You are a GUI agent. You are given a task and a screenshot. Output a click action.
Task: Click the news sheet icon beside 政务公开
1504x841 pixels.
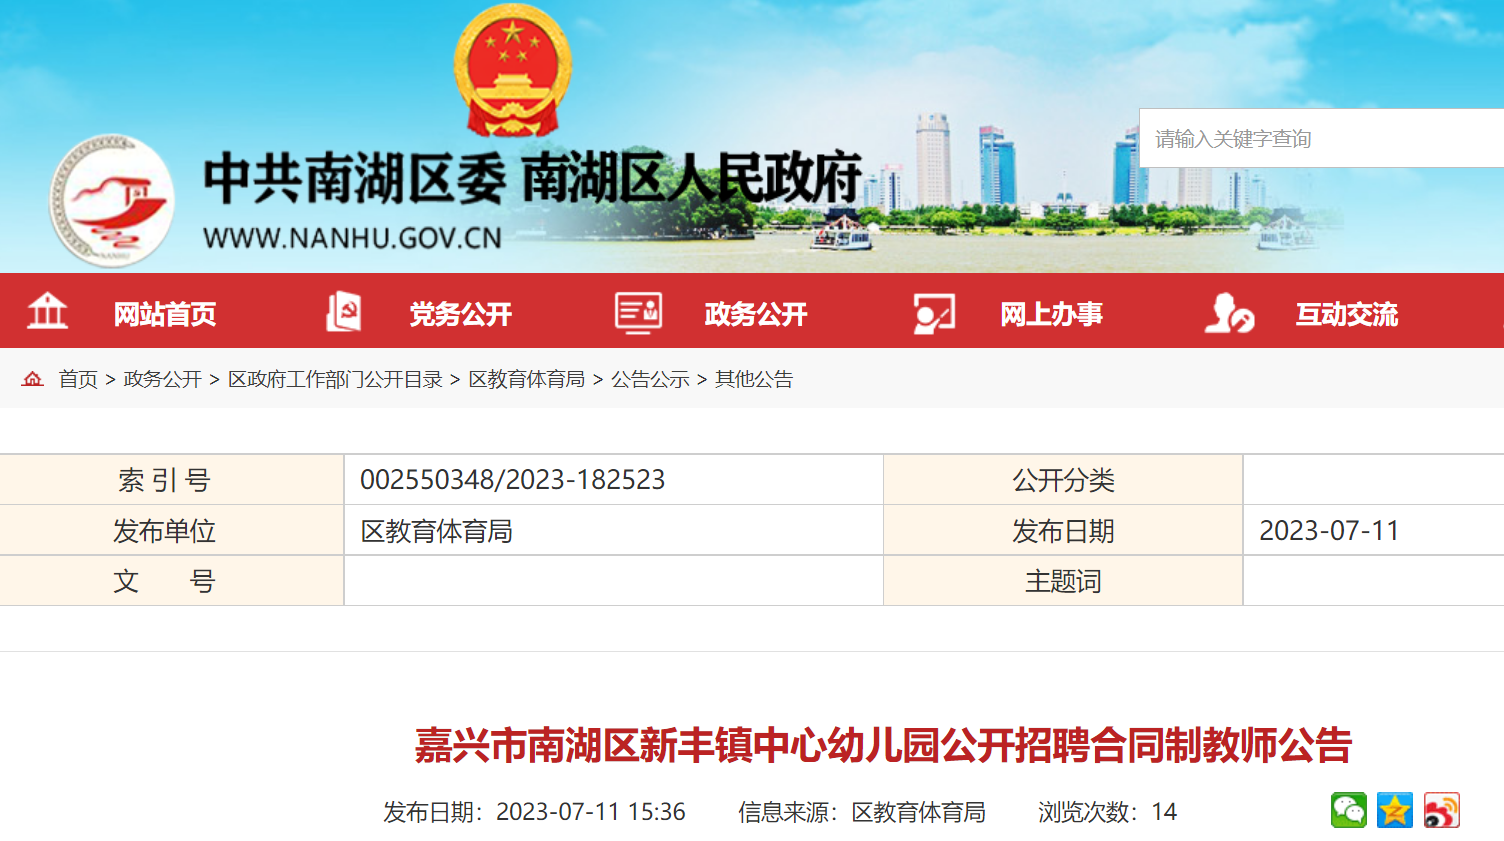(x=638, y=312)
